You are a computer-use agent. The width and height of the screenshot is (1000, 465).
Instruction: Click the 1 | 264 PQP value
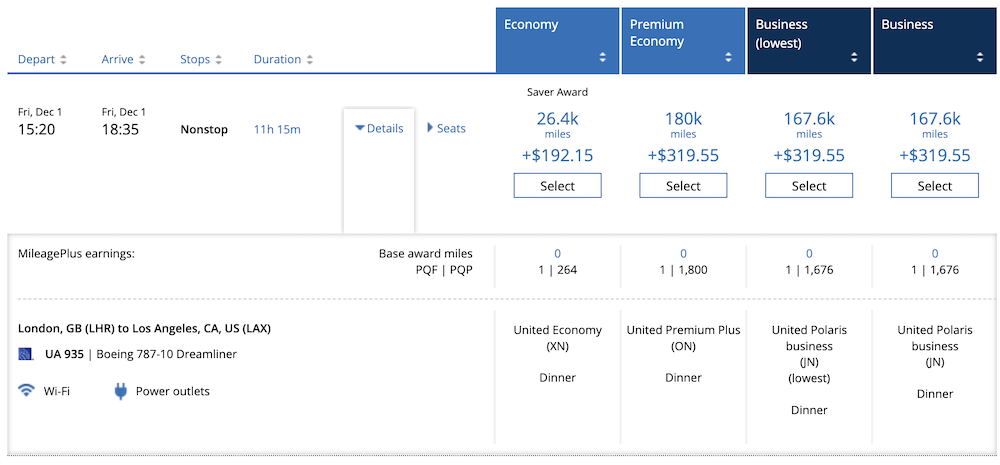[557, 270]
